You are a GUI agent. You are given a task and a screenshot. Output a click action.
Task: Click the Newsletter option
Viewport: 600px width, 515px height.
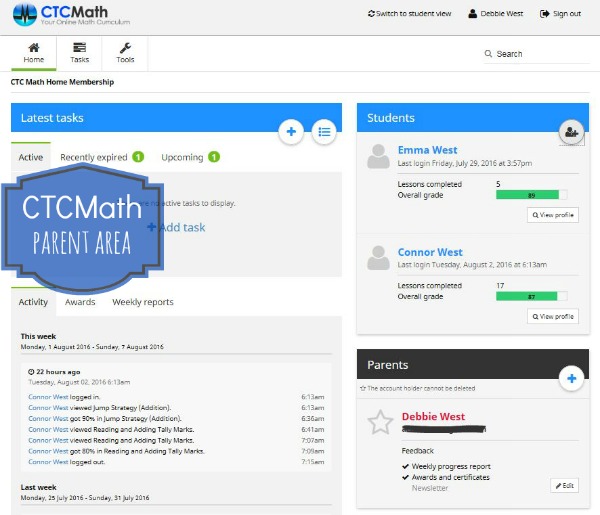[430, 488]
